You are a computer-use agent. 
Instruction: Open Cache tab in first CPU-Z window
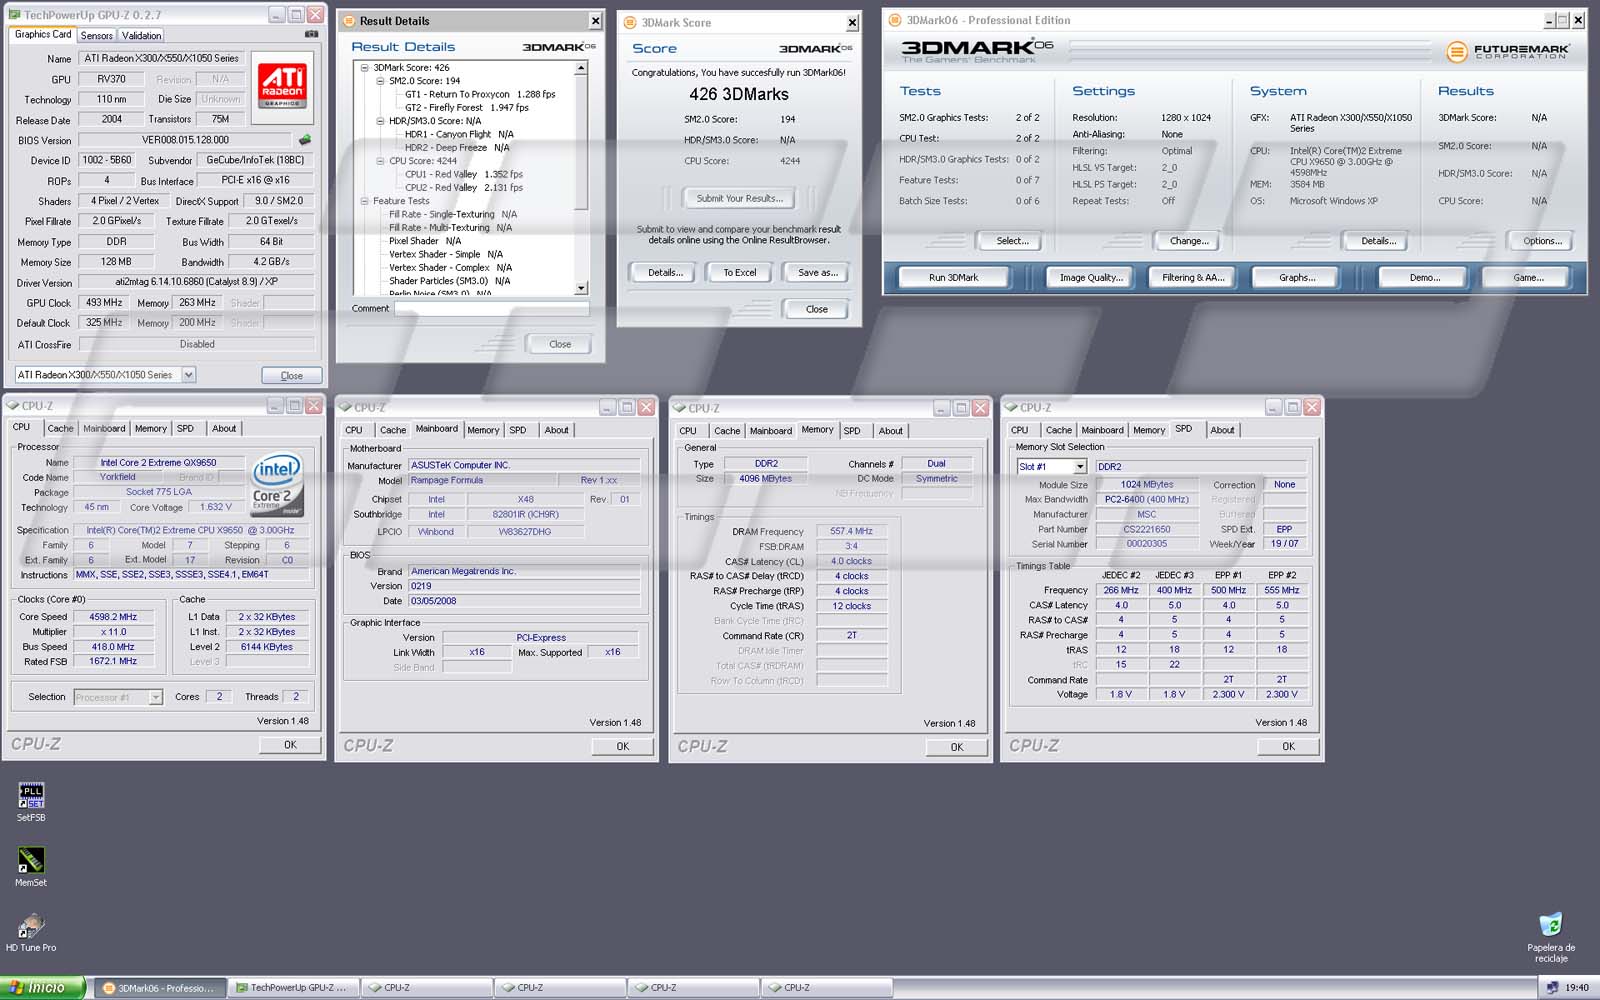coord(61,428)
